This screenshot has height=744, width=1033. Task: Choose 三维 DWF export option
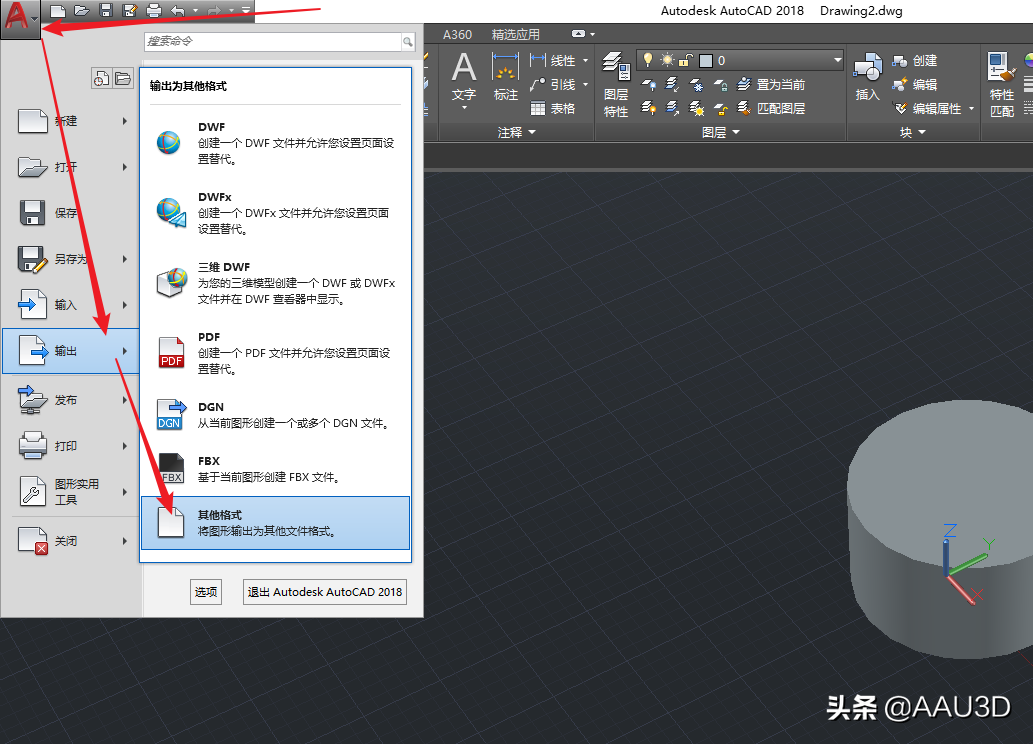[275, 283]
